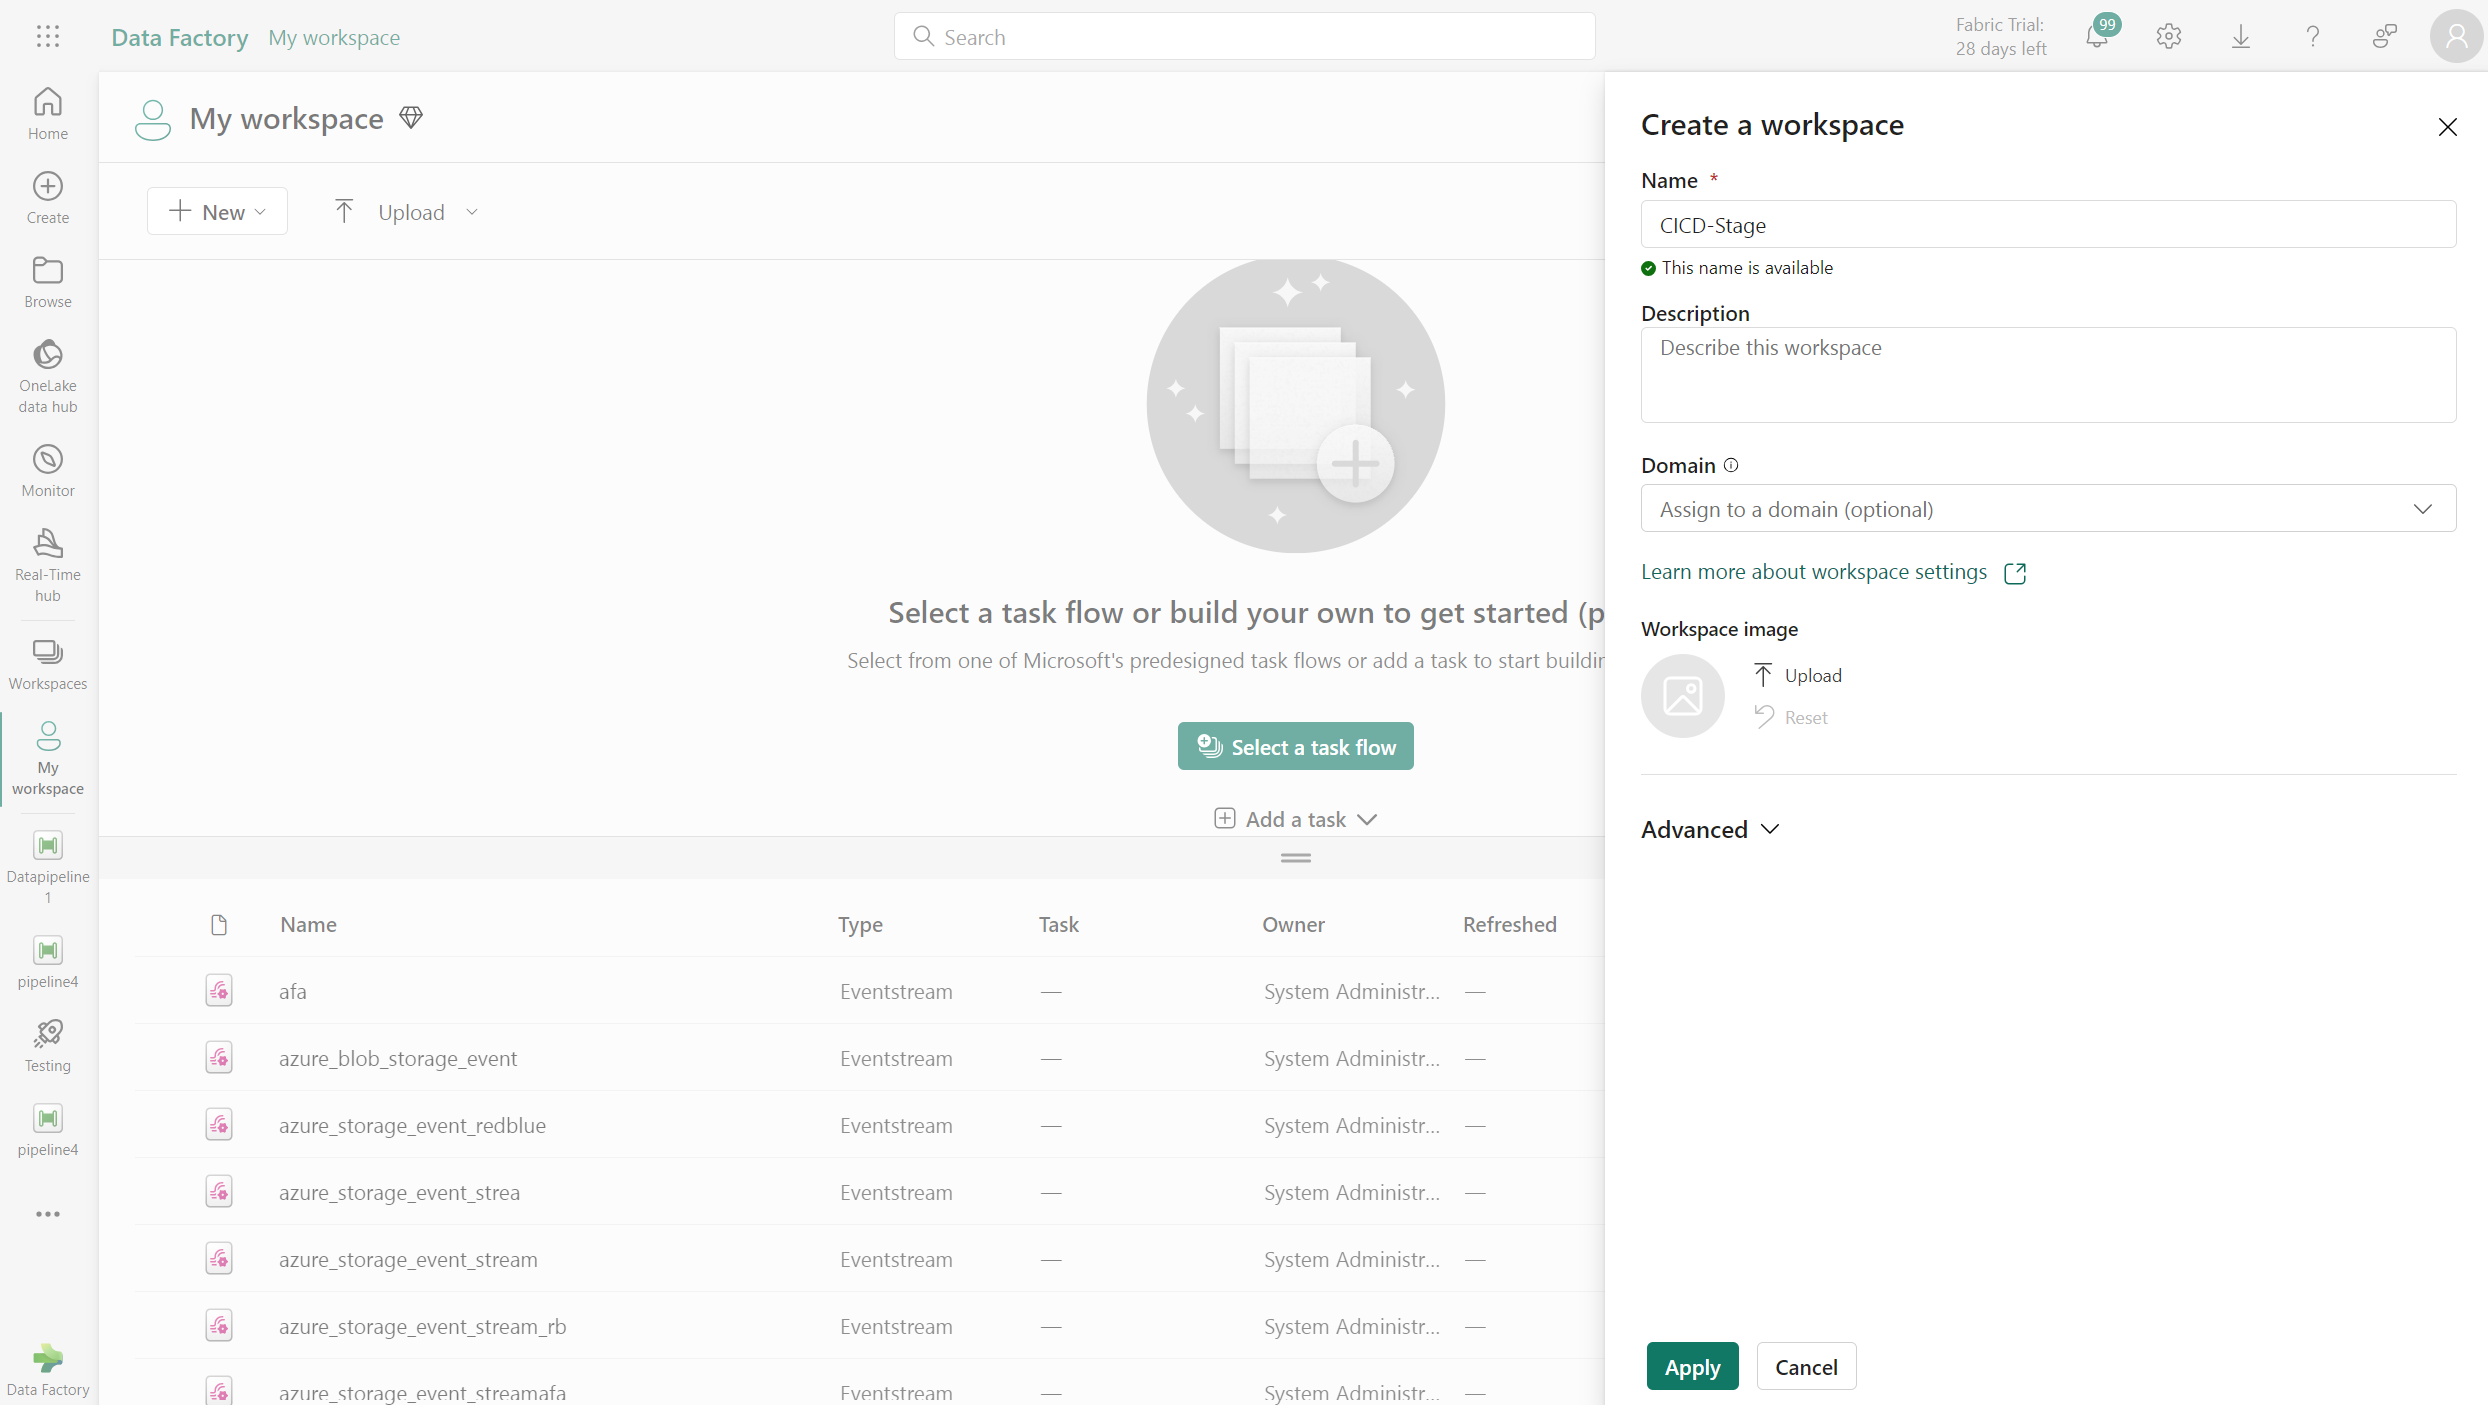Click the Description text area
This screenshot has height=1405, width=2488.
2048,375
